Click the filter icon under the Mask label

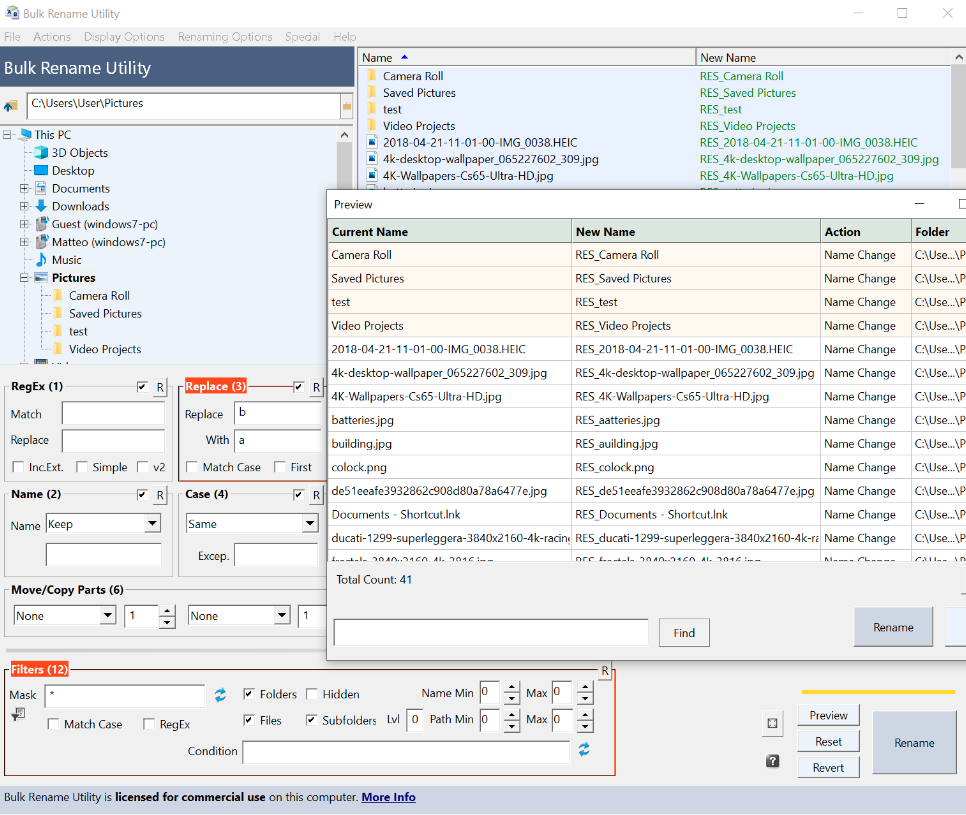click(x=18, y=714)
